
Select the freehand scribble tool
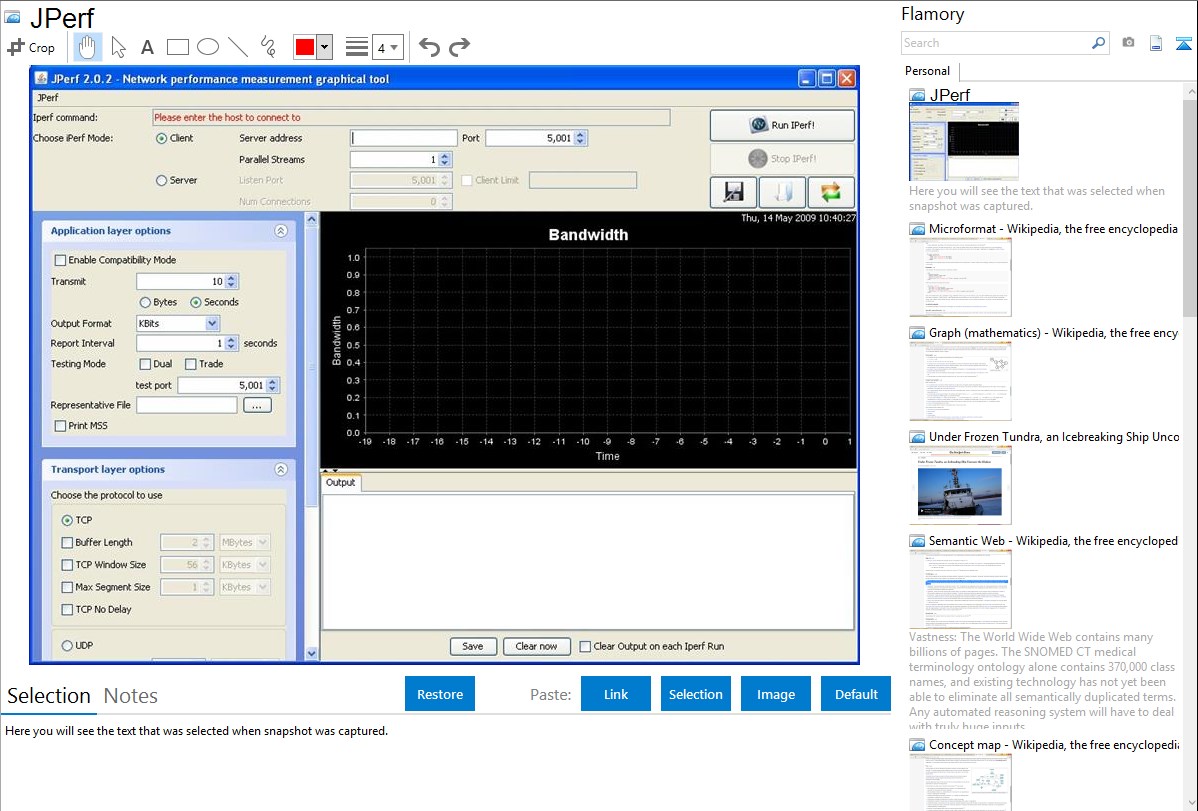pyautogui.click(x=268, y=47)
